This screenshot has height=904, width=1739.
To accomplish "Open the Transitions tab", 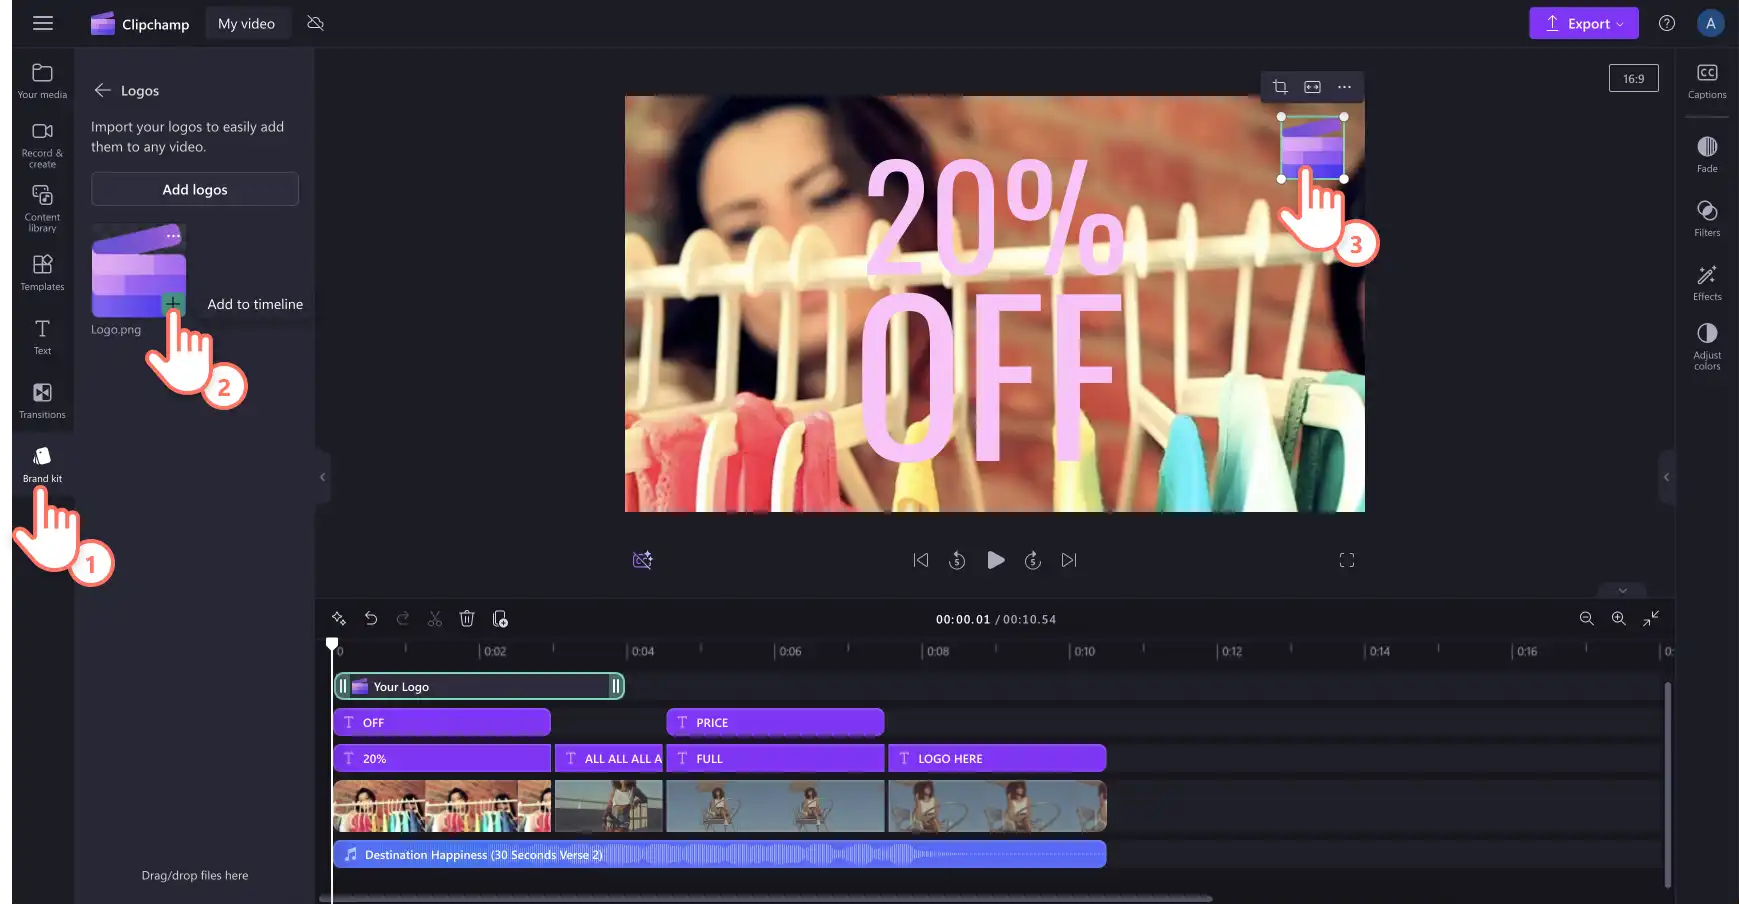I will (42, 400).
